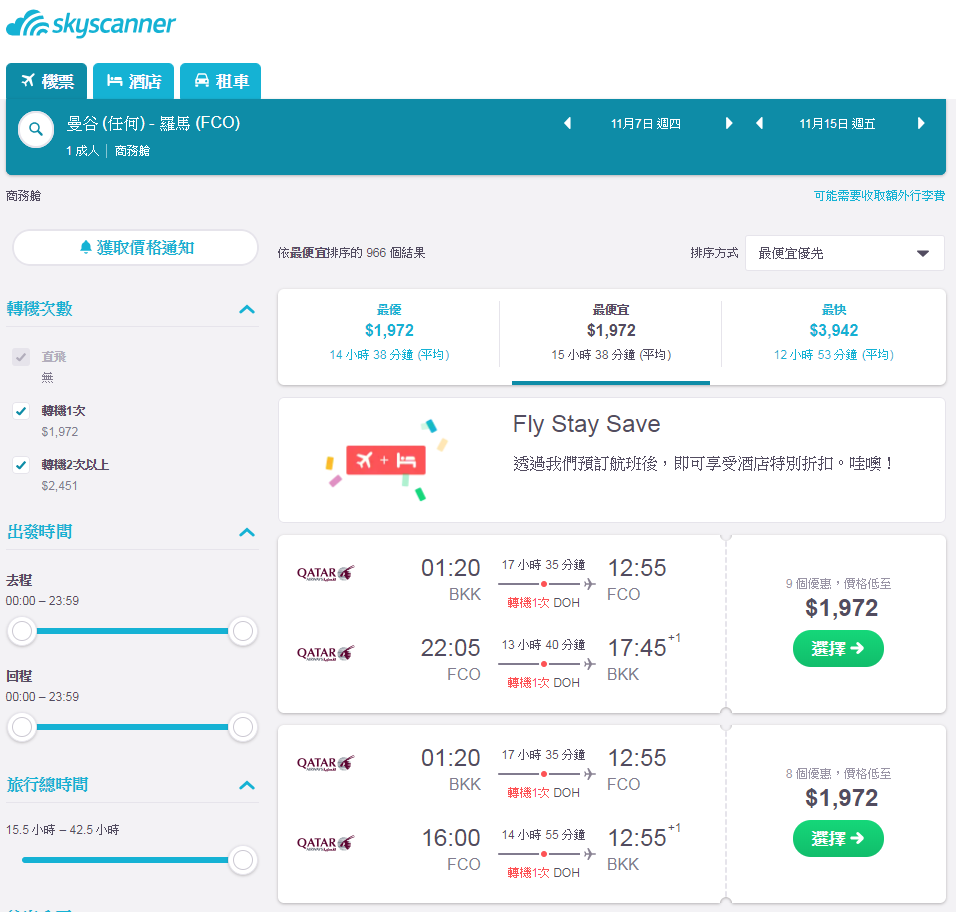This screenshot has width=956, height=912.
Task: Go to next return date arrow
Action: pos(921,123)
